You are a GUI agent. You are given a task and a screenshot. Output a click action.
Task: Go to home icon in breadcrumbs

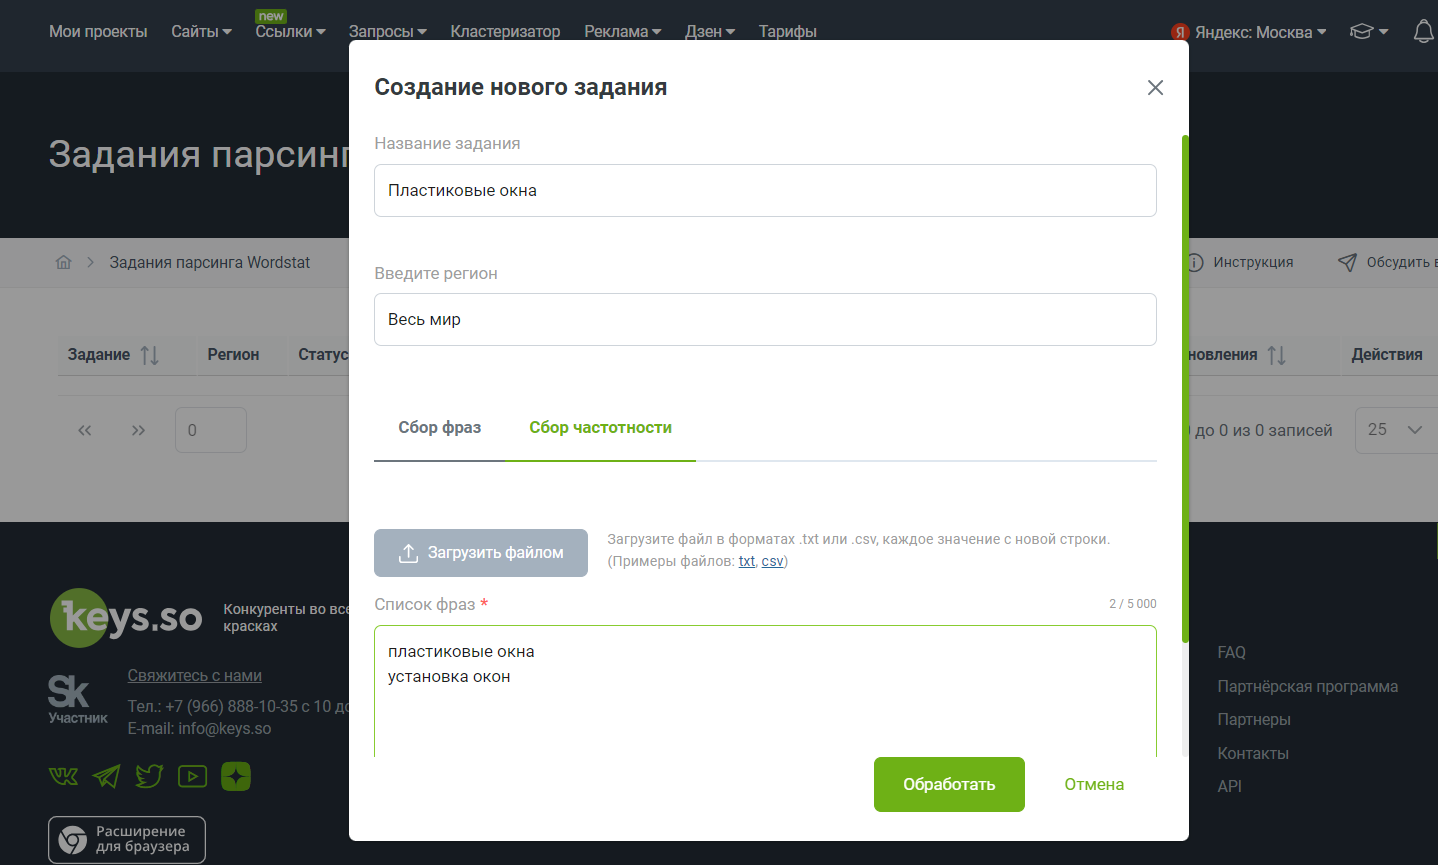tap(64, 262)
